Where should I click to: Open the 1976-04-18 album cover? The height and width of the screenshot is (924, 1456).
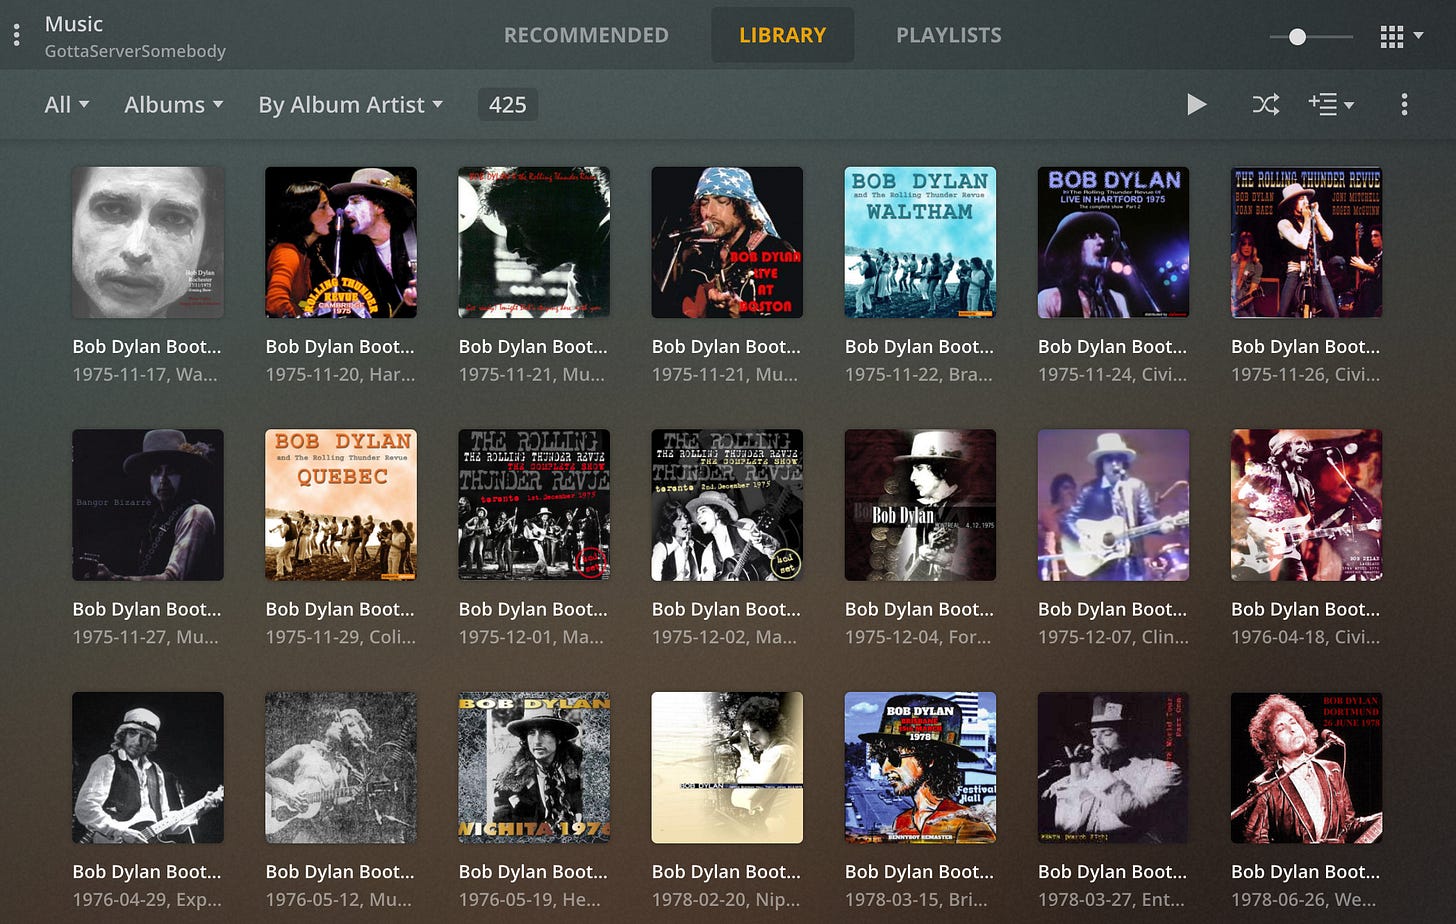tap(1306, 505)
